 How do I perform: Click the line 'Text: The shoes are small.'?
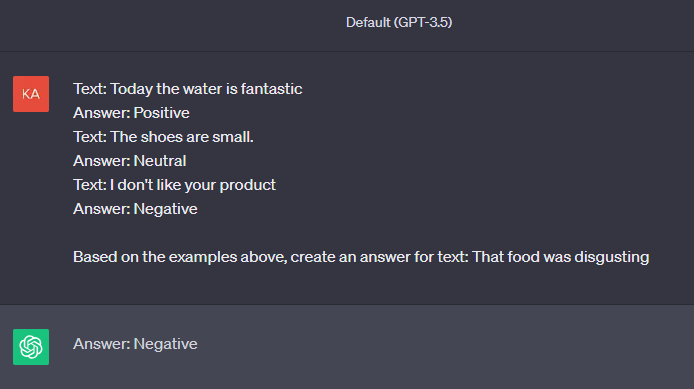pos(163,137)
